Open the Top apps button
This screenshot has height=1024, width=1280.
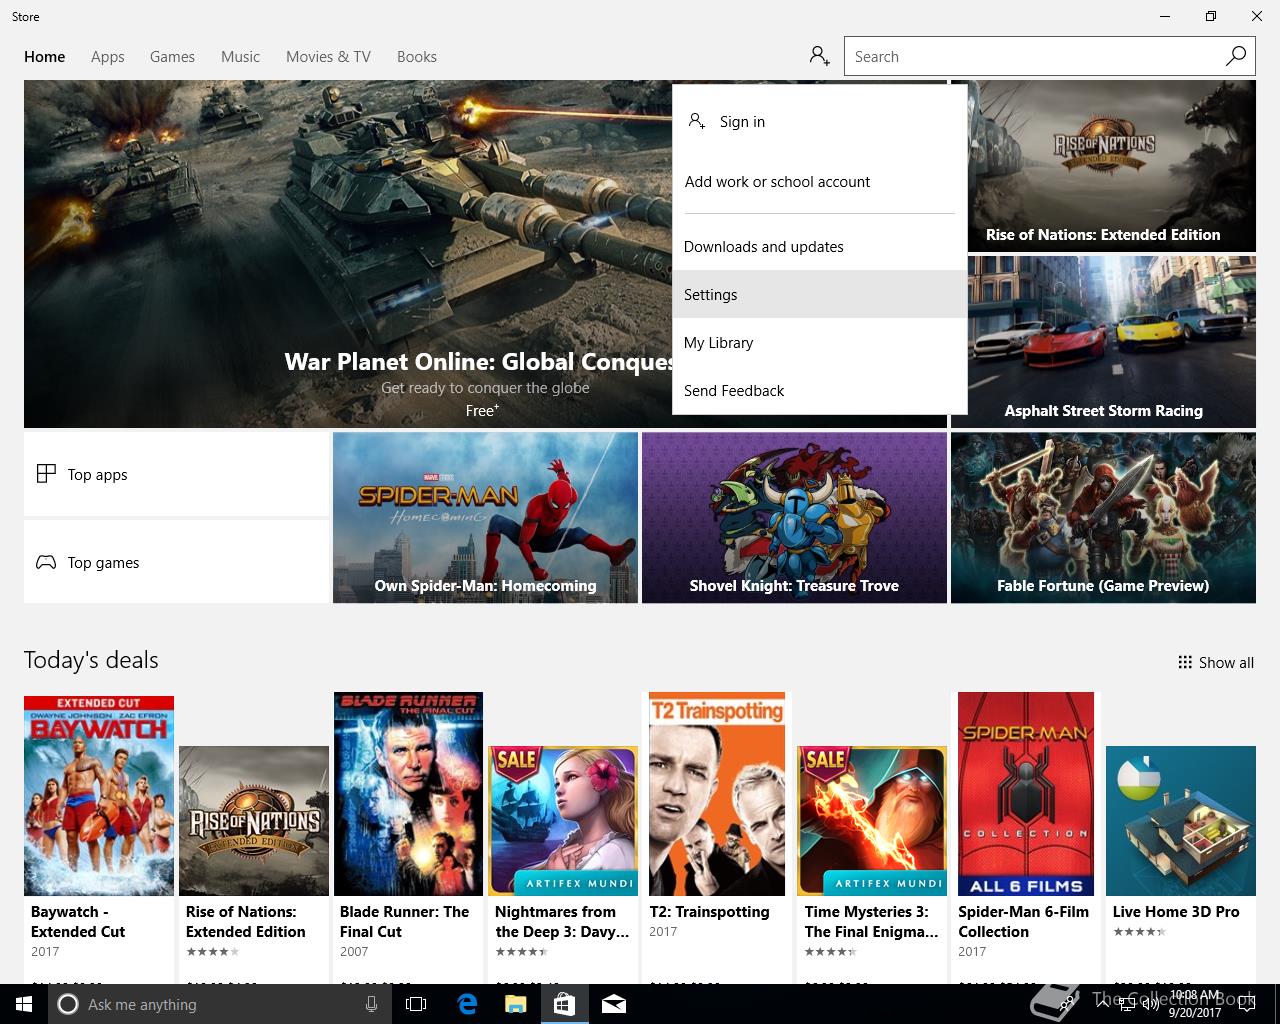[x=176, y=474]
